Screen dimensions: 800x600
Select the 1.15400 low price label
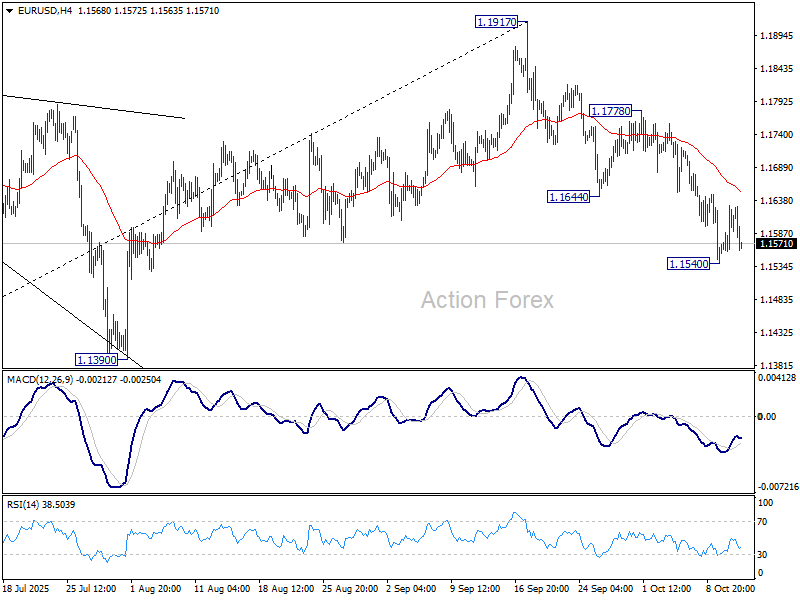pos(688,263)
